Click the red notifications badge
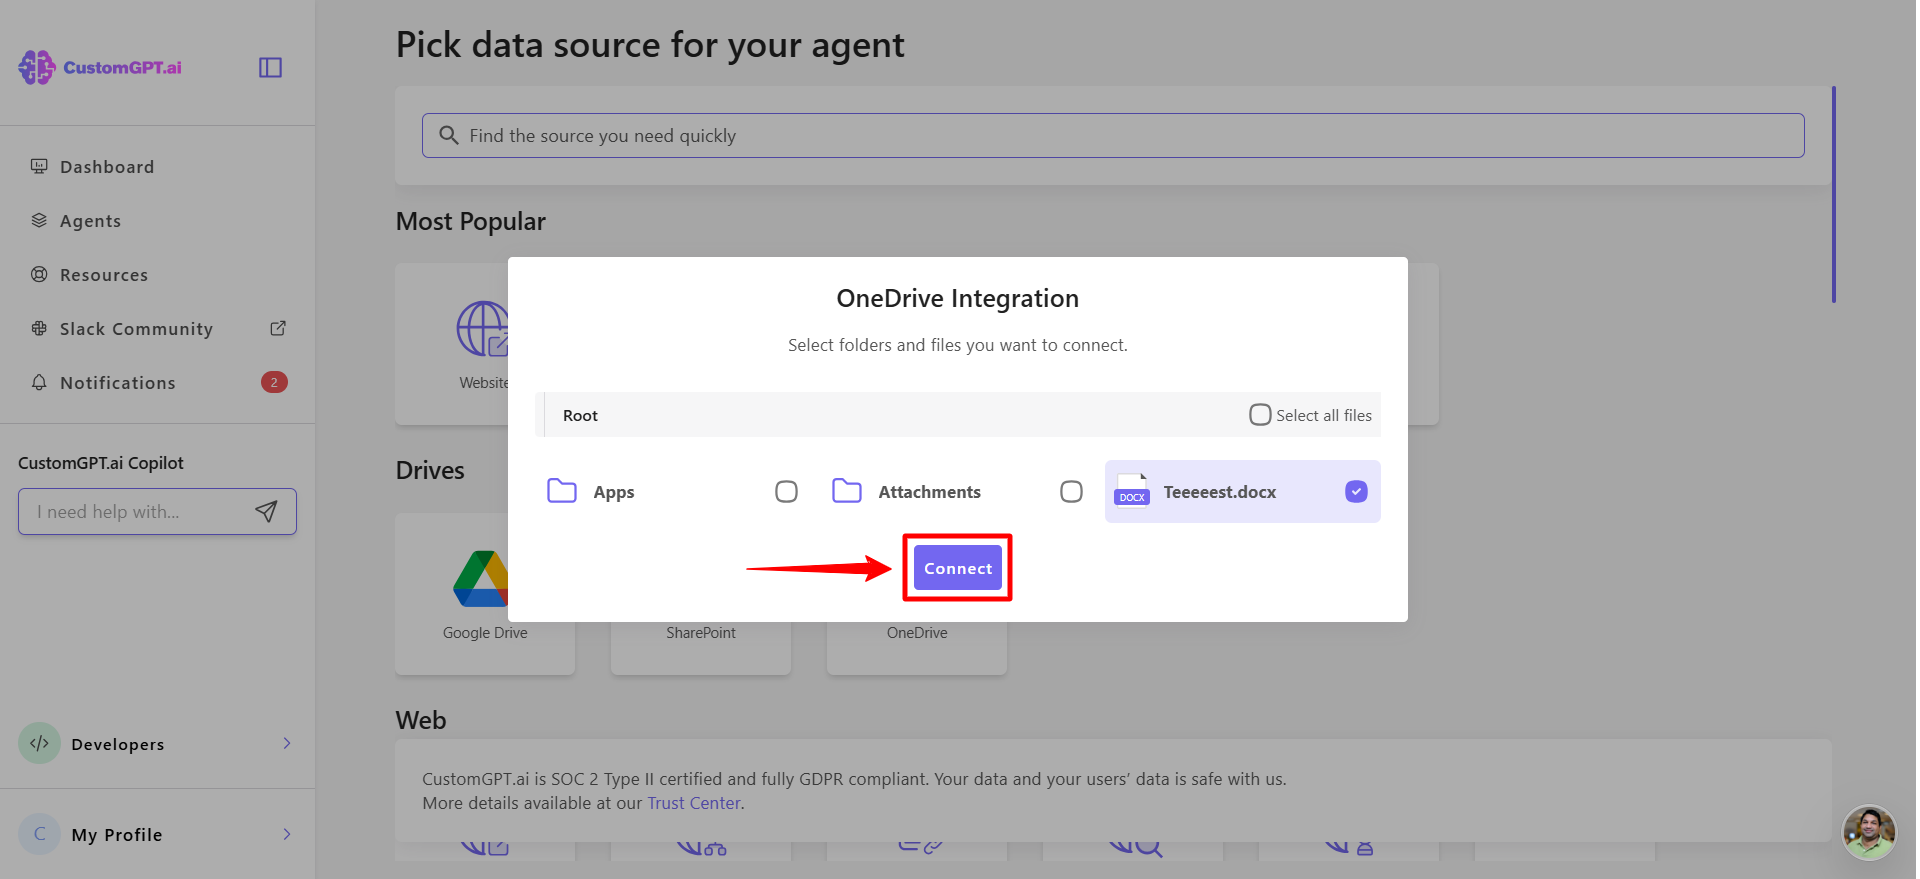The image size is (1920, 879). click(274, 382)
